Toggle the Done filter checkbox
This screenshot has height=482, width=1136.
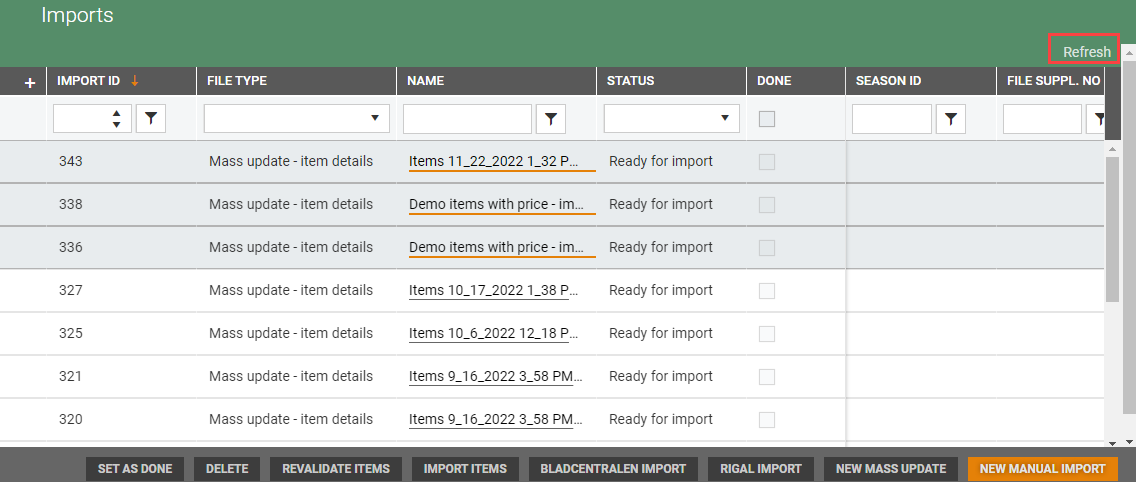(767, 119)
